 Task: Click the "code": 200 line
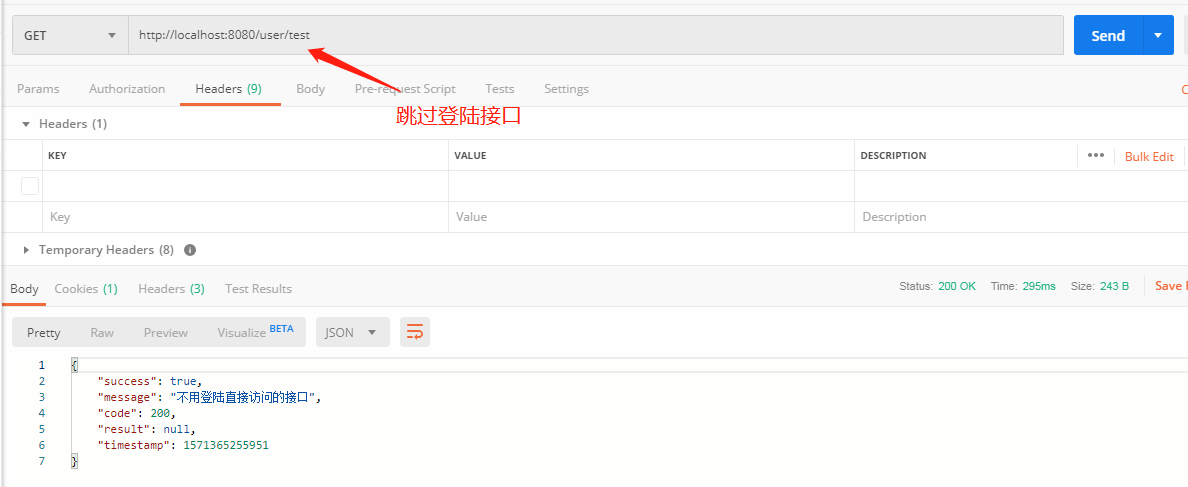136,413
